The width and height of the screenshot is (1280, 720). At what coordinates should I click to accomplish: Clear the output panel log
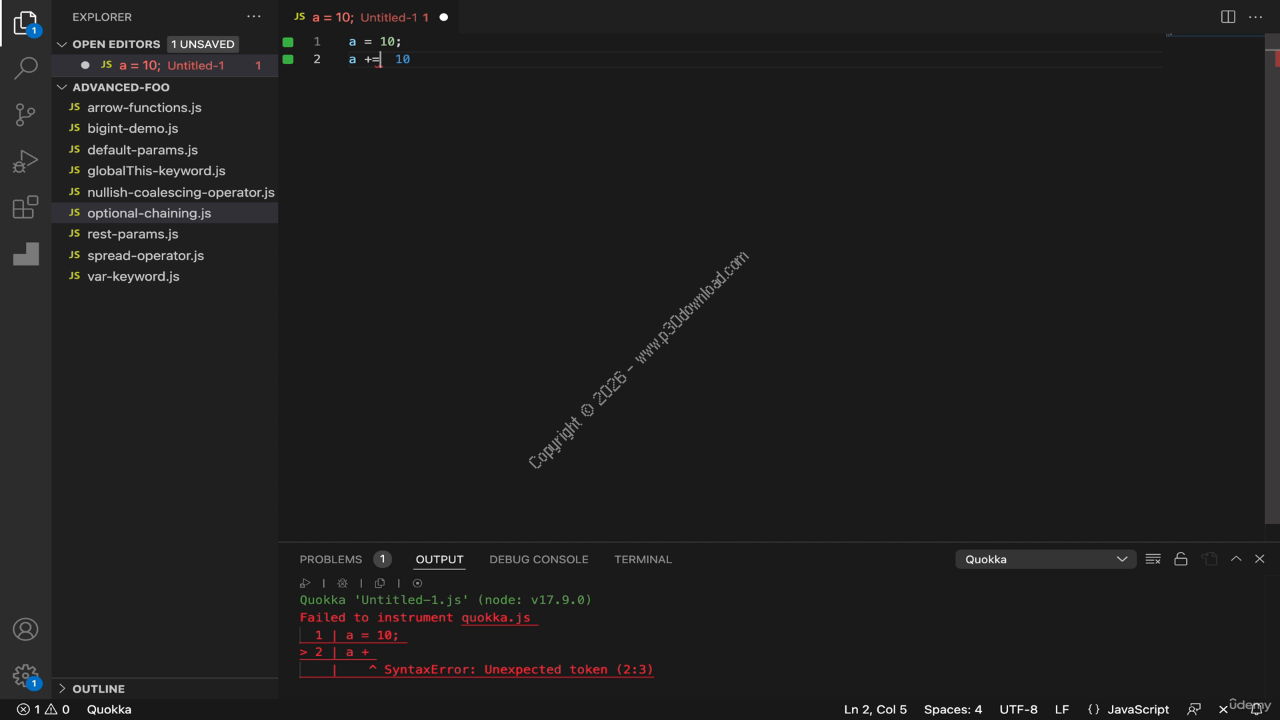tap(1153, 559)
